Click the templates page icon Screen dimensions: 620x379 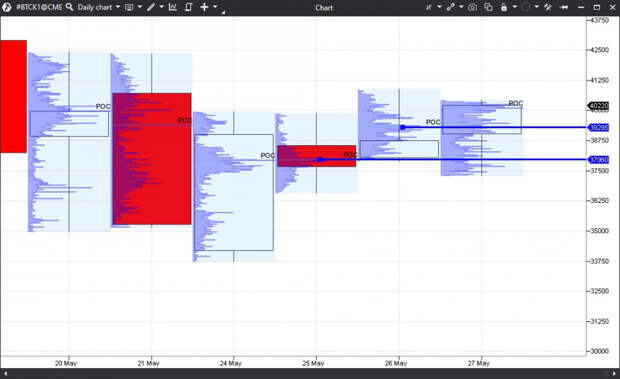coord(188,7)
